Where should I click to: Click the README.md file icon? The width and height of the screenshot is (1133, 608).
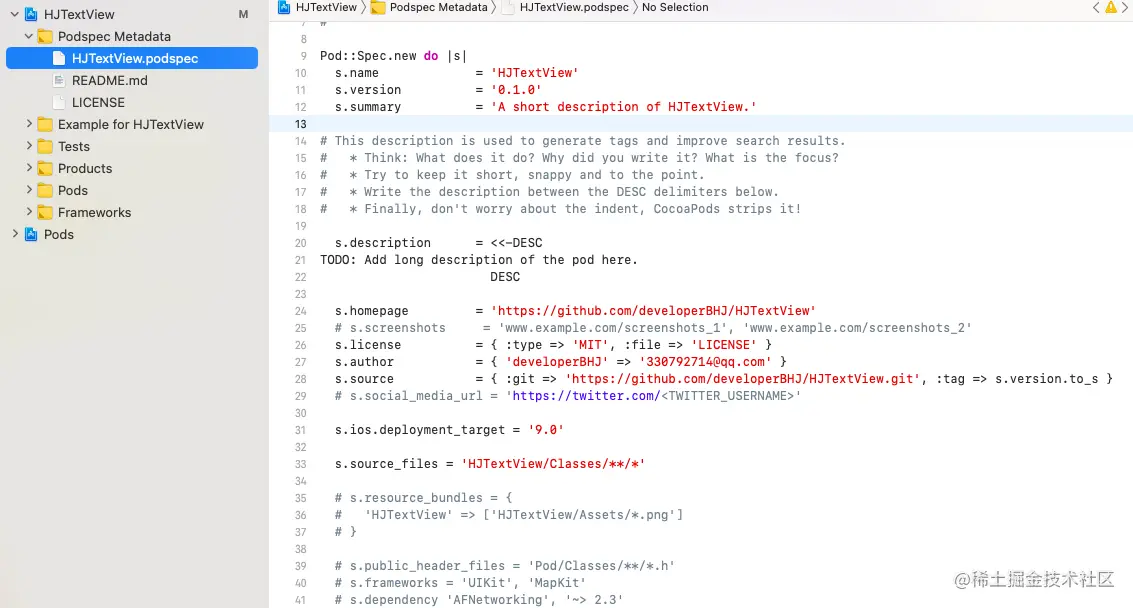click(59, 80)
